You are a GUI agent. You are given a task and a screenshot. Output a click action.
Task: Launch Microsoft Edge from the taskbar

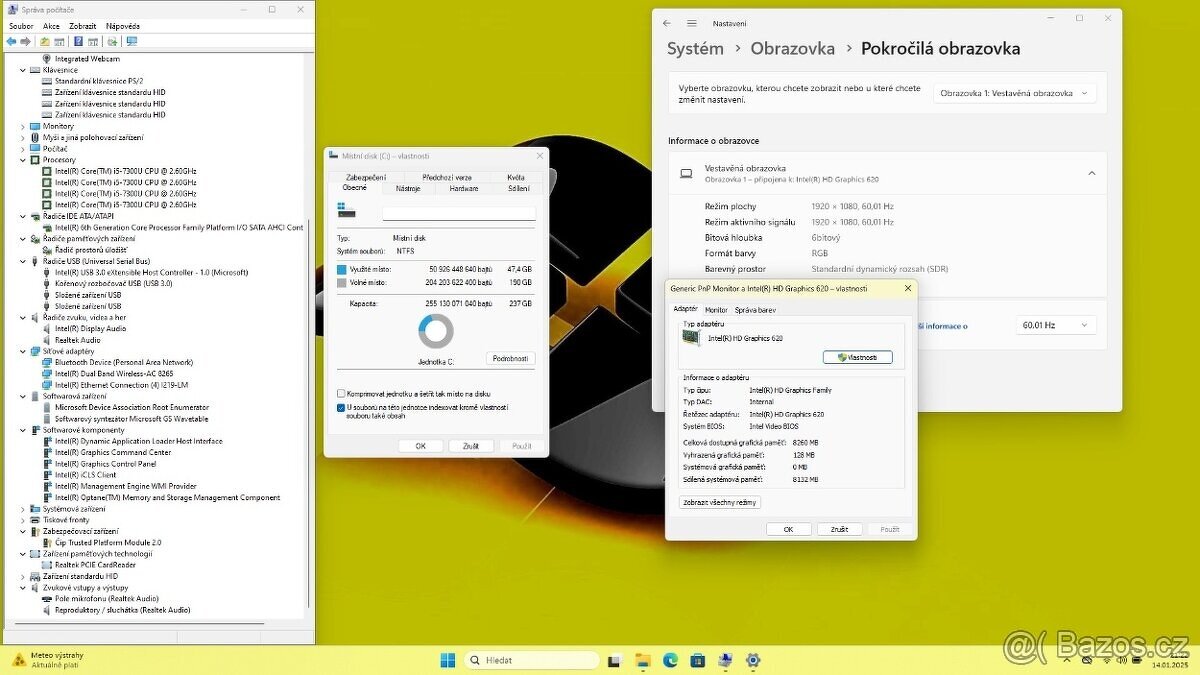(670, 660)
